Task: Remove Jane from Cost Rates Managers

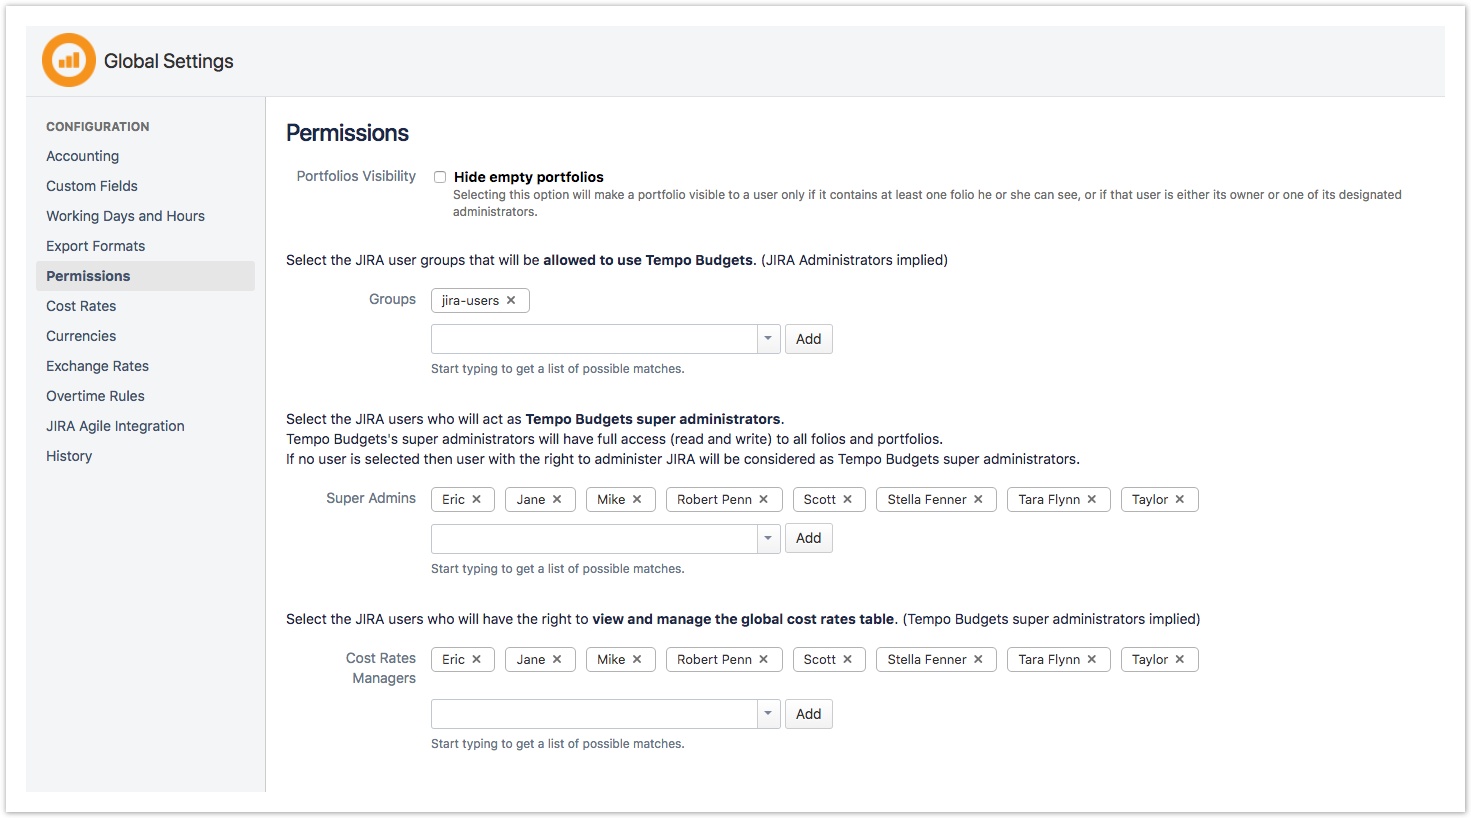Action: coord(557,659)
